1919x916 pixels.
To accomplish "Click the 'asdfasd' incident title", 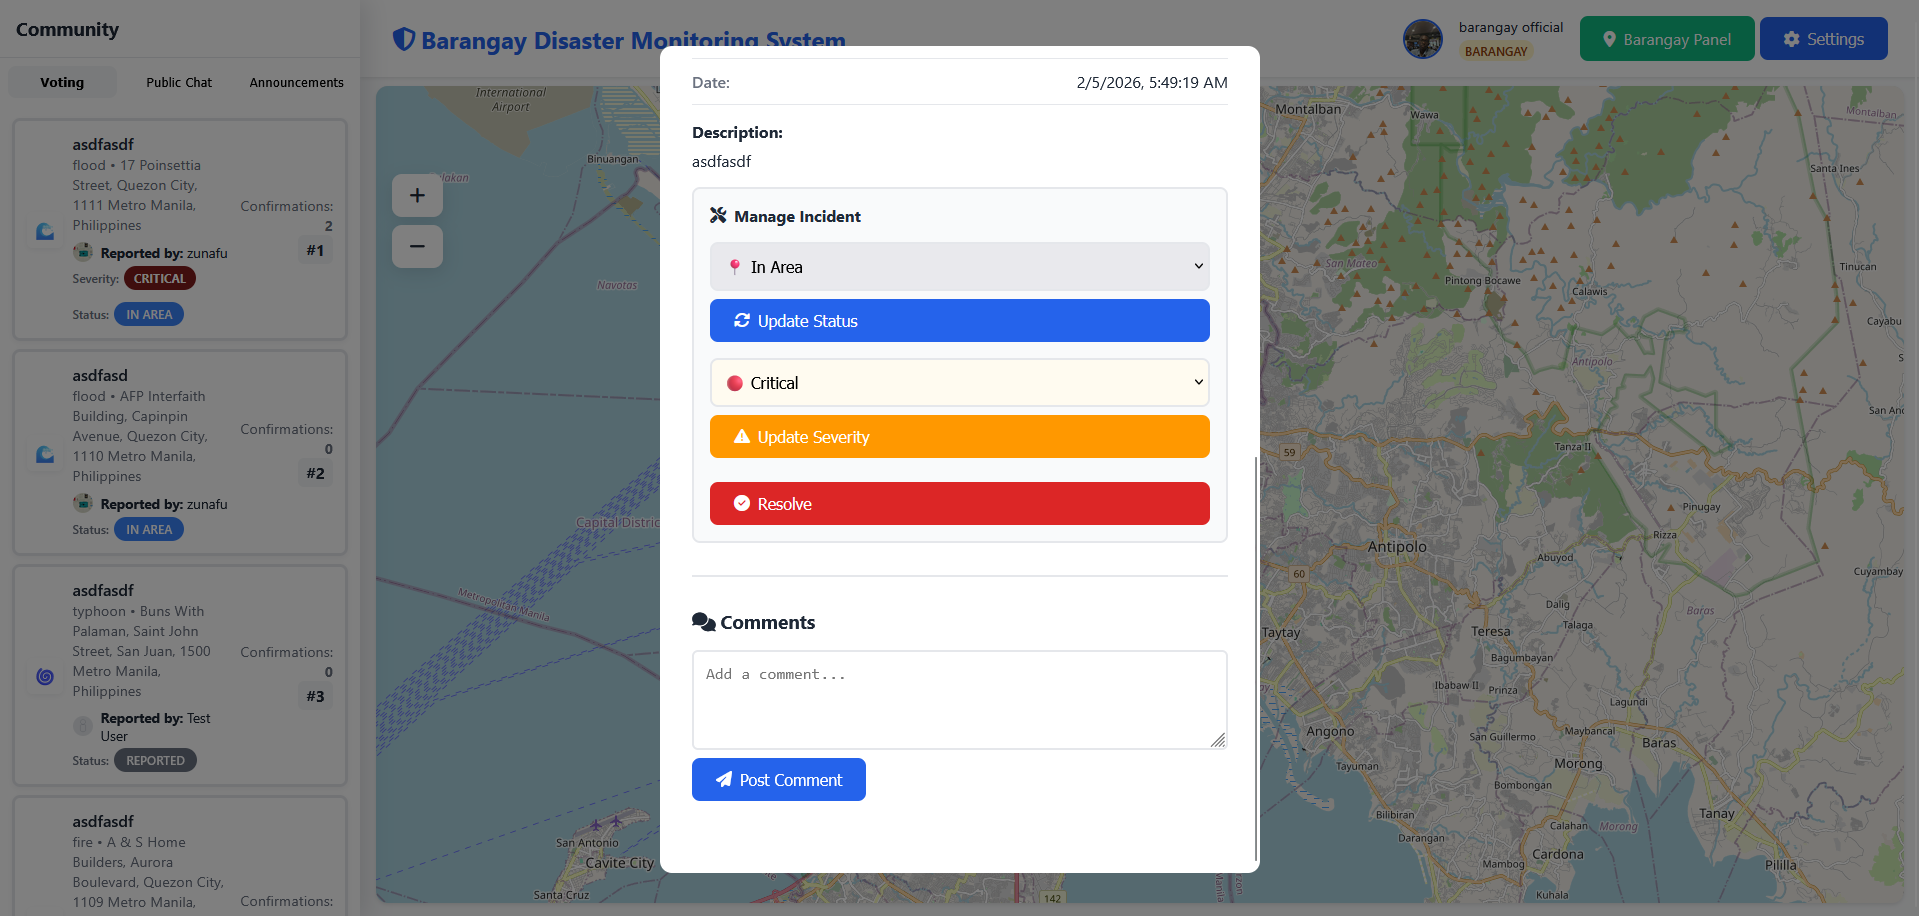I will point(100,375).
